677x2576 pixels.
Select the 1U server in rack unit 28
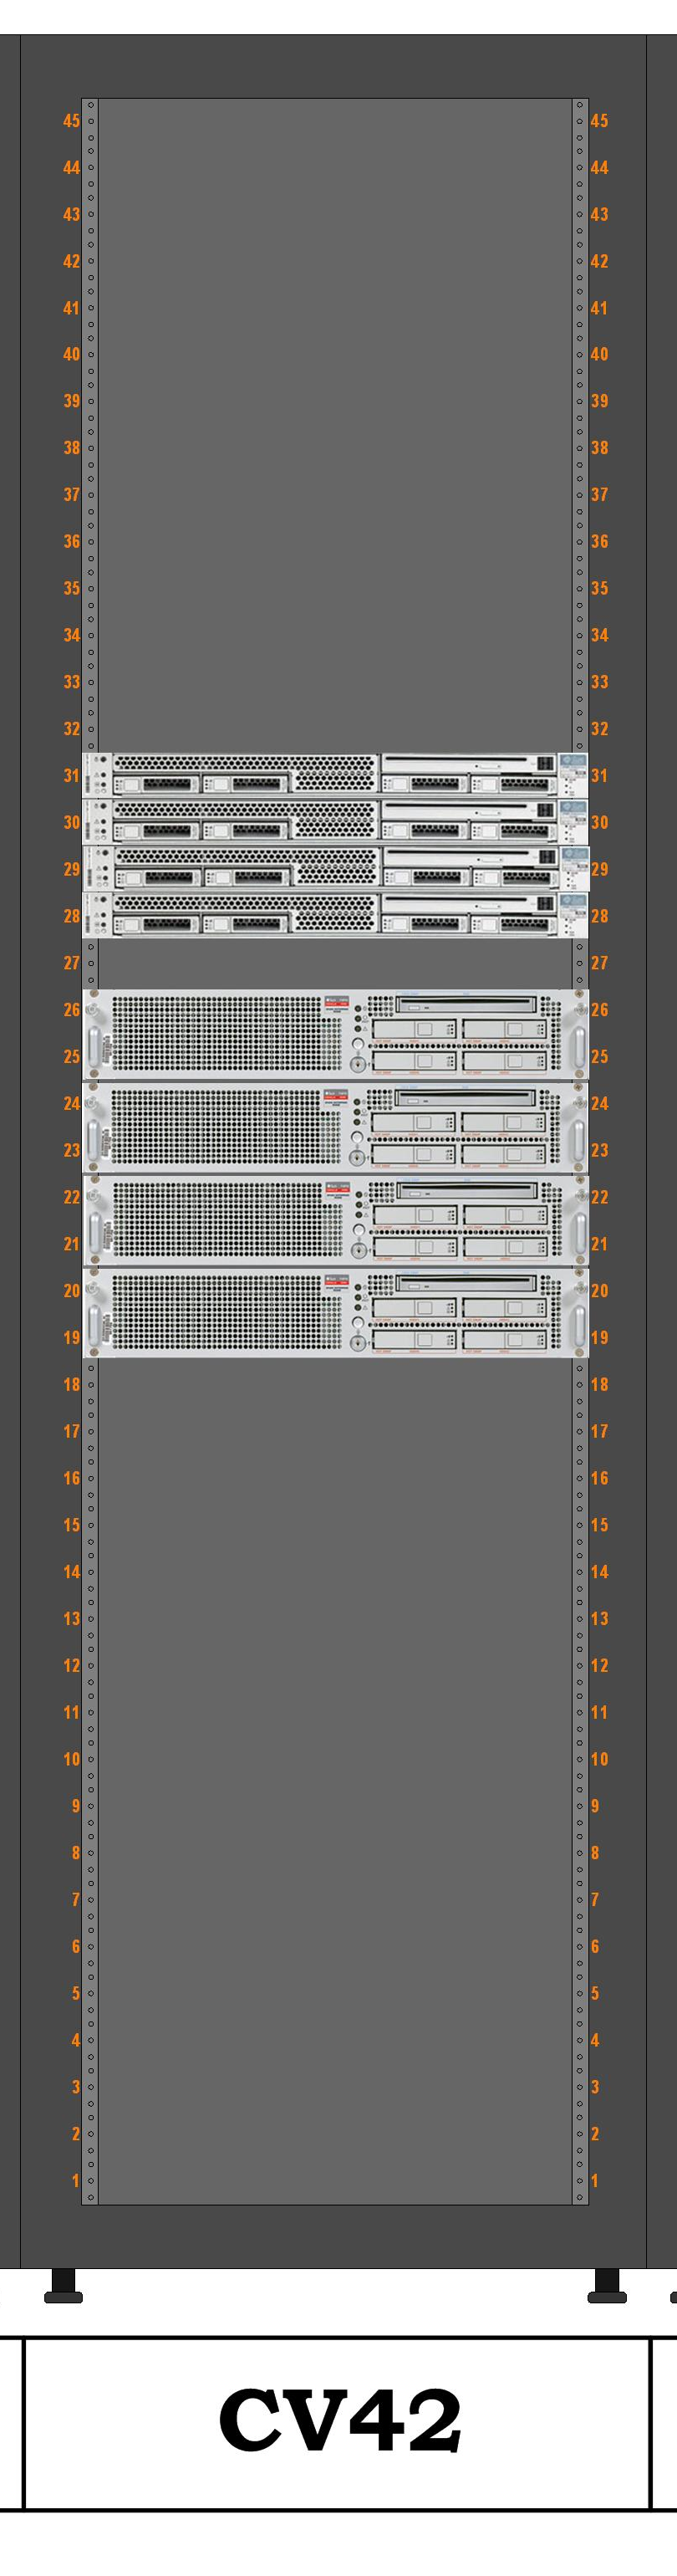335,915
